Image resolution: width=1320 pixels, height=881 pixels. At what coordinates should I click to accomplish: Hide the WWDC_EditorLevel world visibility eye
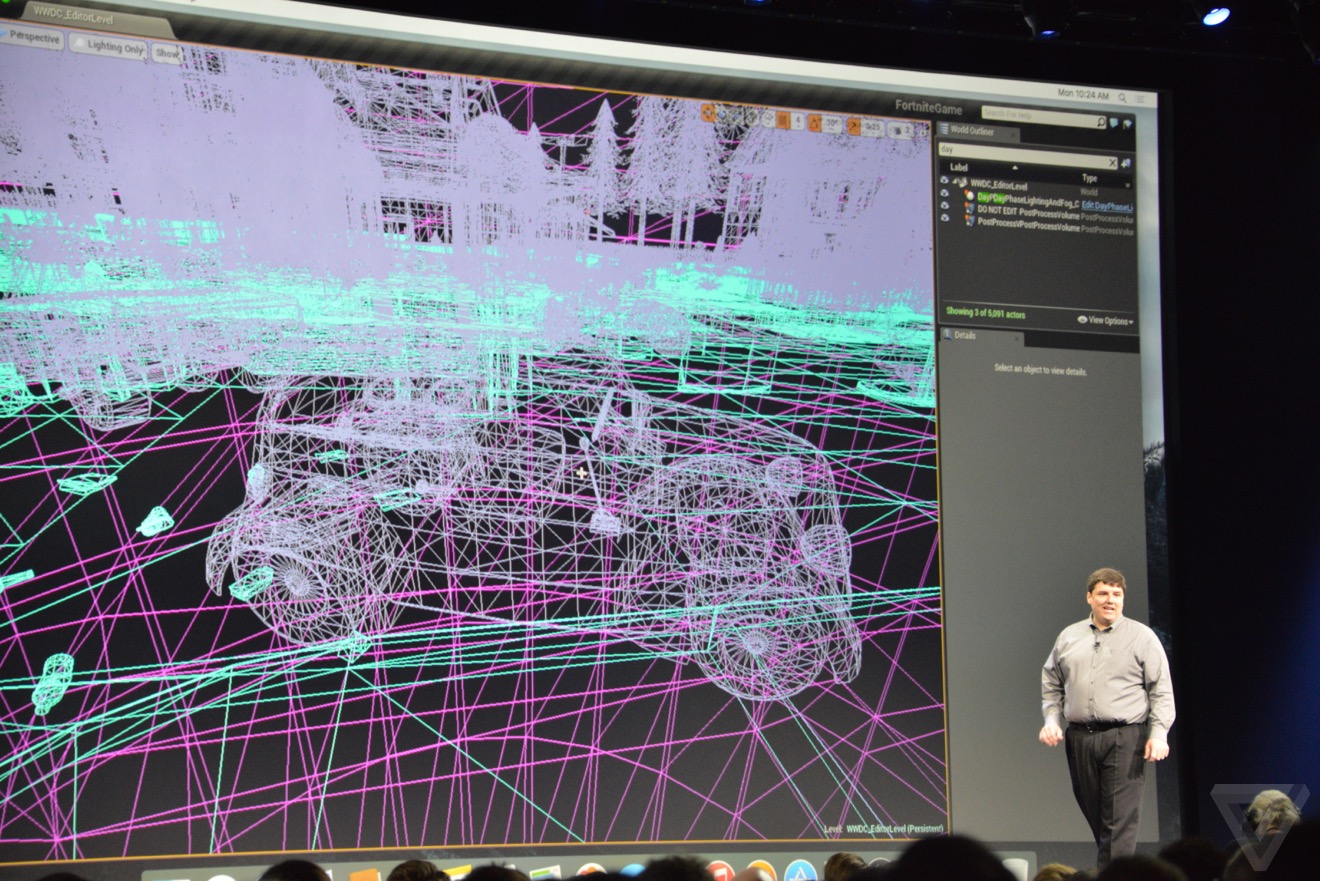pos(944,182)
